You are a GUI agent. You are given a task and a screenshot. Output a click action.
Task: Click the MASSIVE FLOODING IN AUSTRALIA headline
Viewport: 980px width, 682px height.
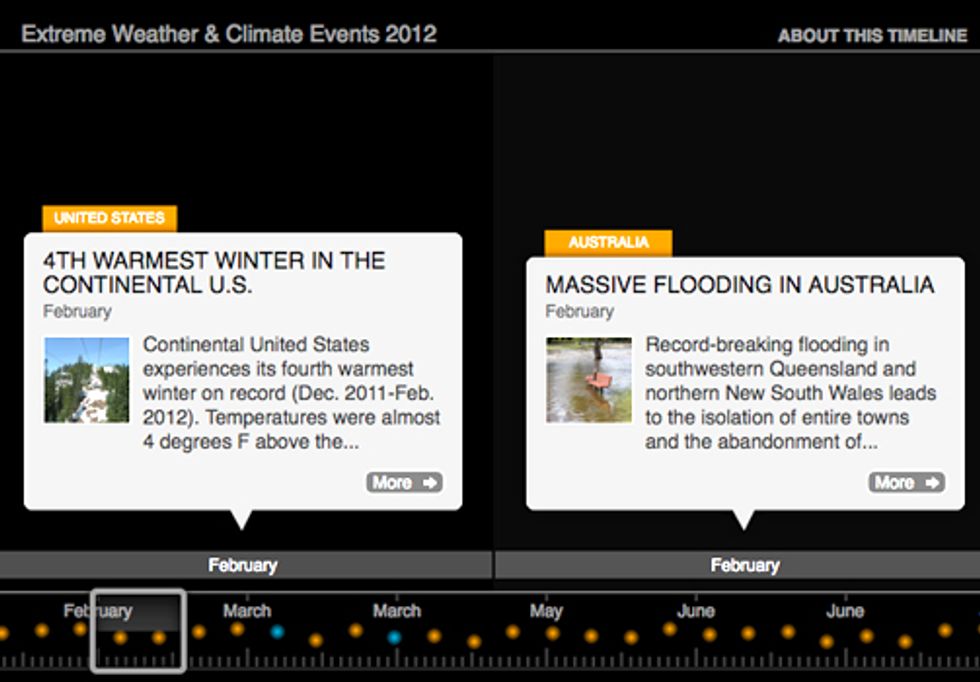tap(739, 285)
